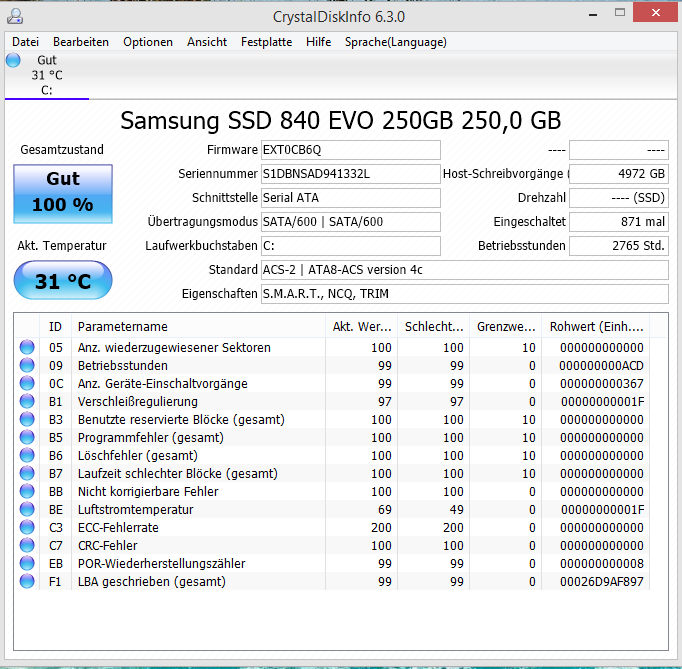Click the Grenzwe... column header

tap(505, 327)
